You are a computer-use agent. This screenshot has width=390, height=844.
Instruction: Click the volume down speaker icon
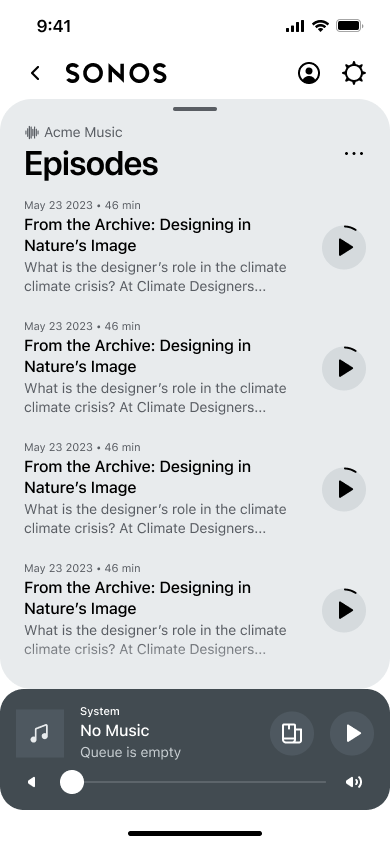32,782
